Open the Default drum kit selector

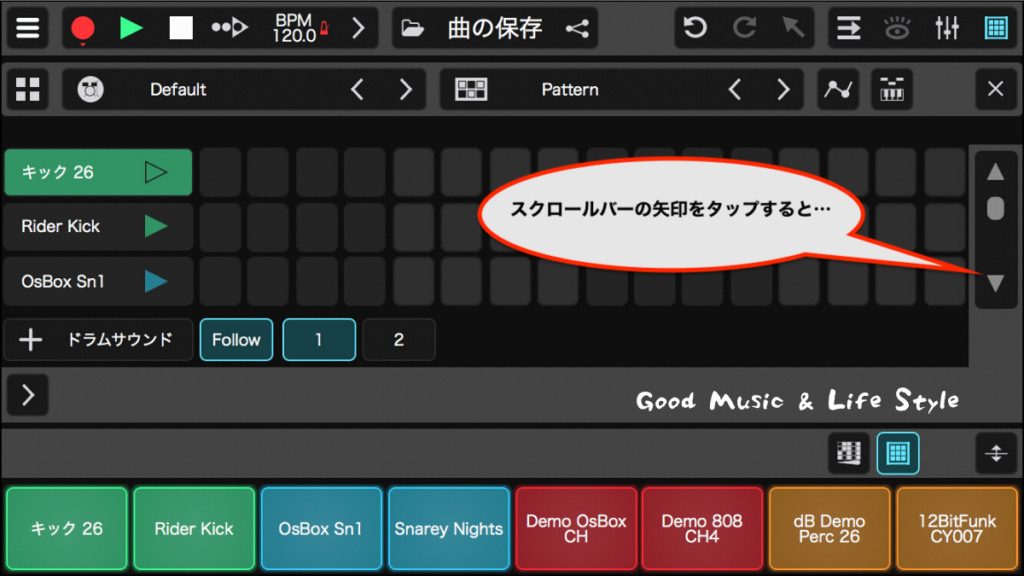(x=178, y=89)
